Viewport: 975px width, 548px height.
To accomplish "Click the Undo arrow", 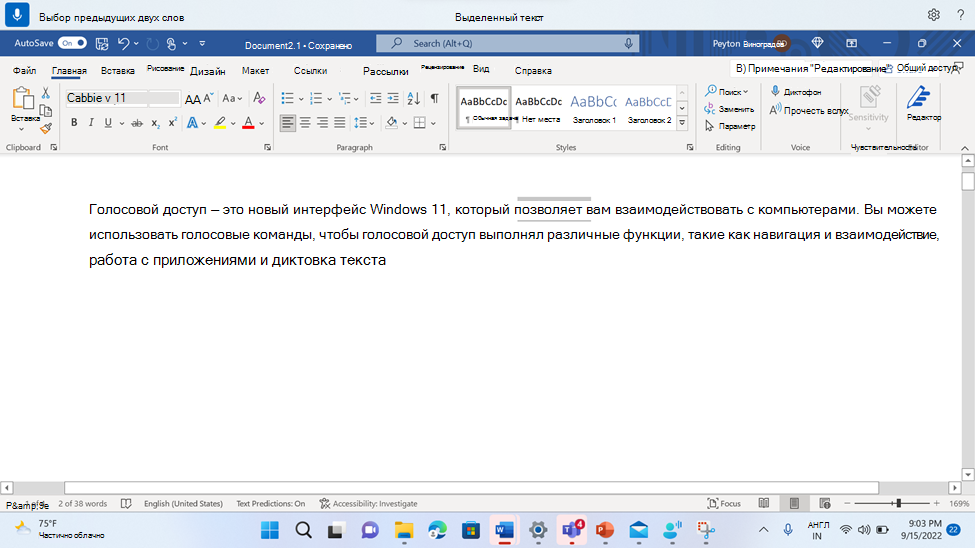I will point(123,44).
